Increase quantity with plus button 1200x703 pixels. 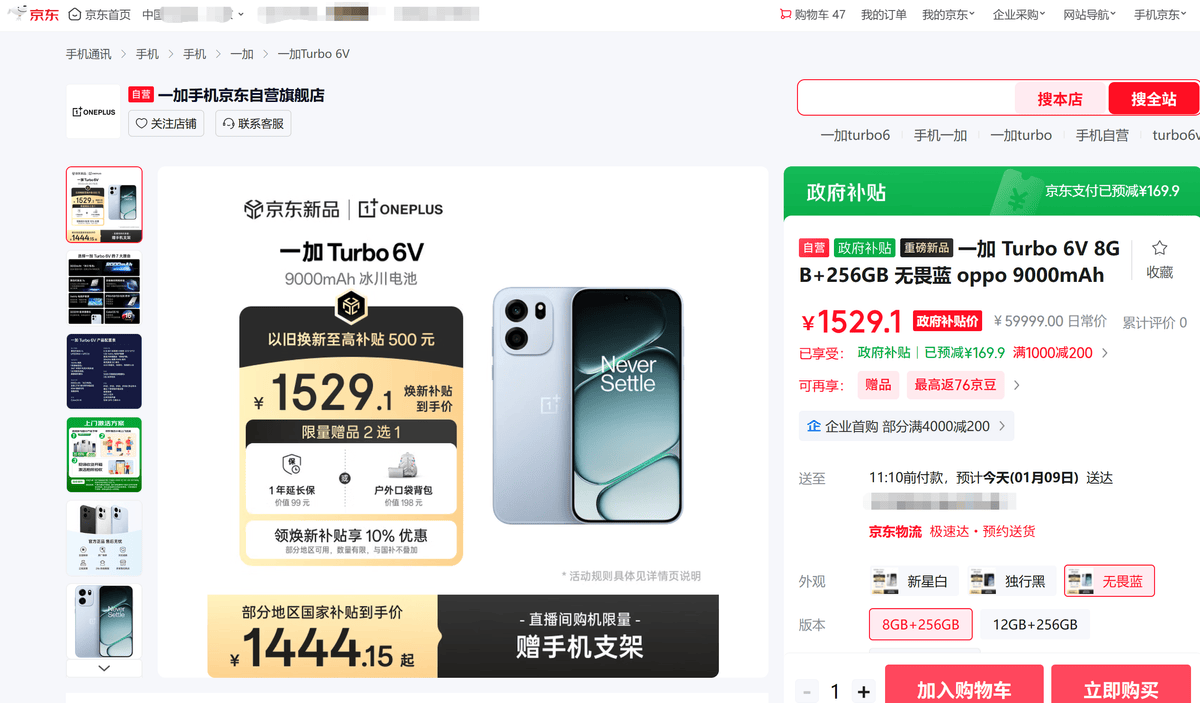pyautogui.click(x=864, y=691)
